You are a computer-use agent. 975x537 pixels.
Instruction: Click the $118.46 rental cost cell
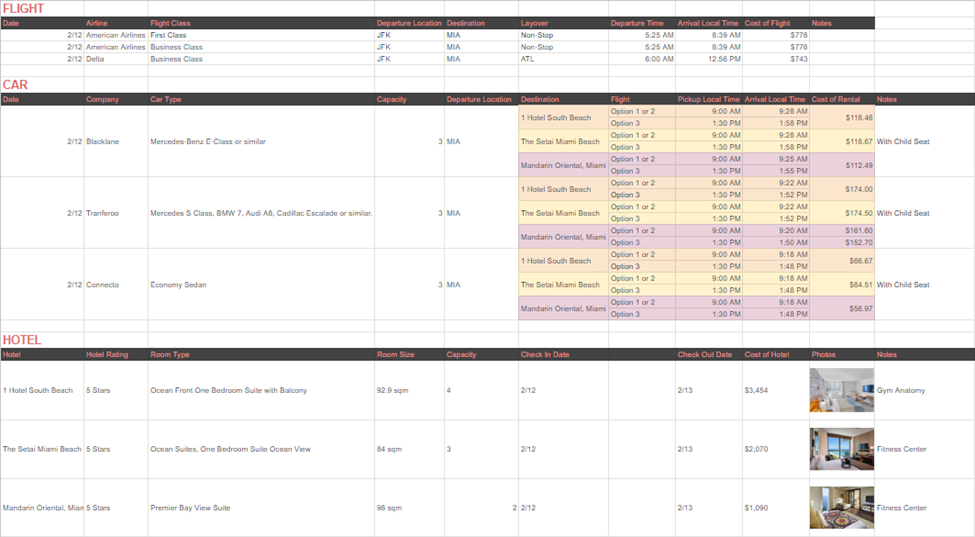(x=842, y=117)
